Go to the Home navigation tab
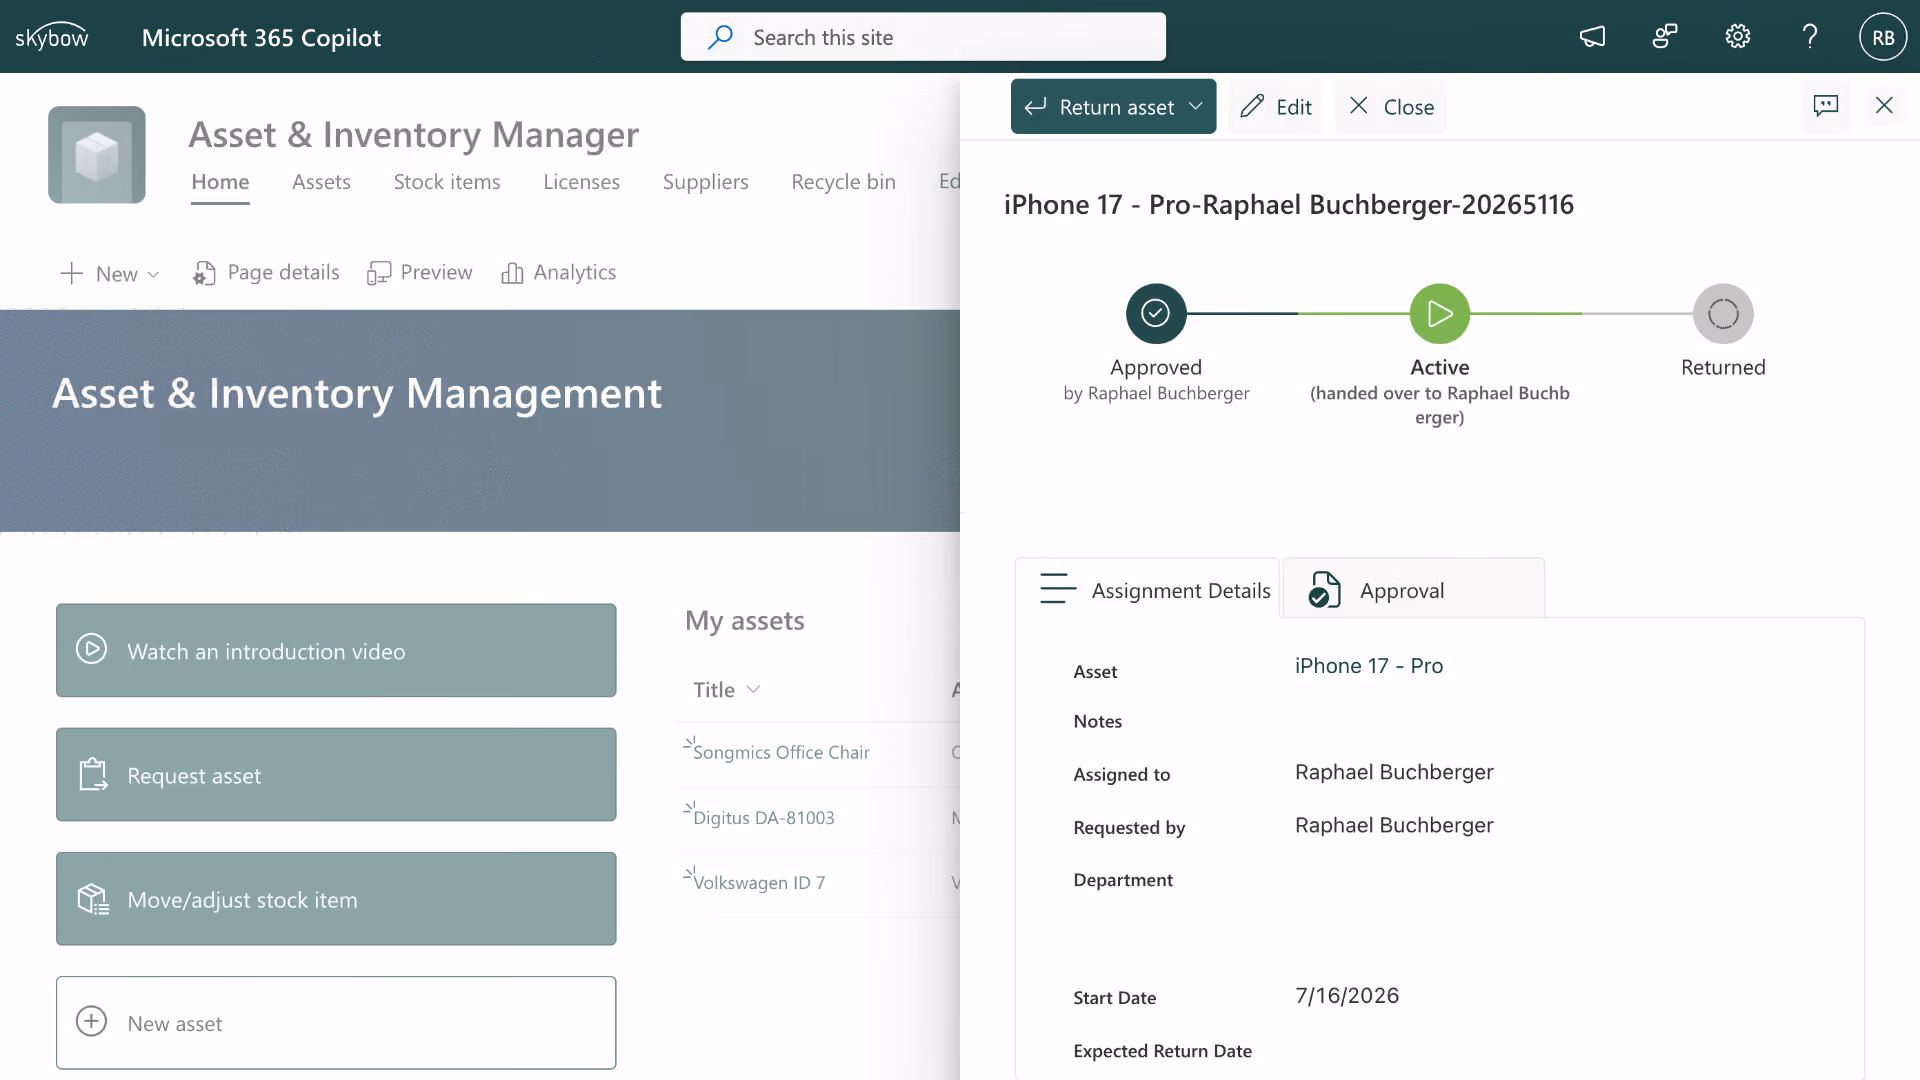 pyautogui.click(x=220, y=182)
